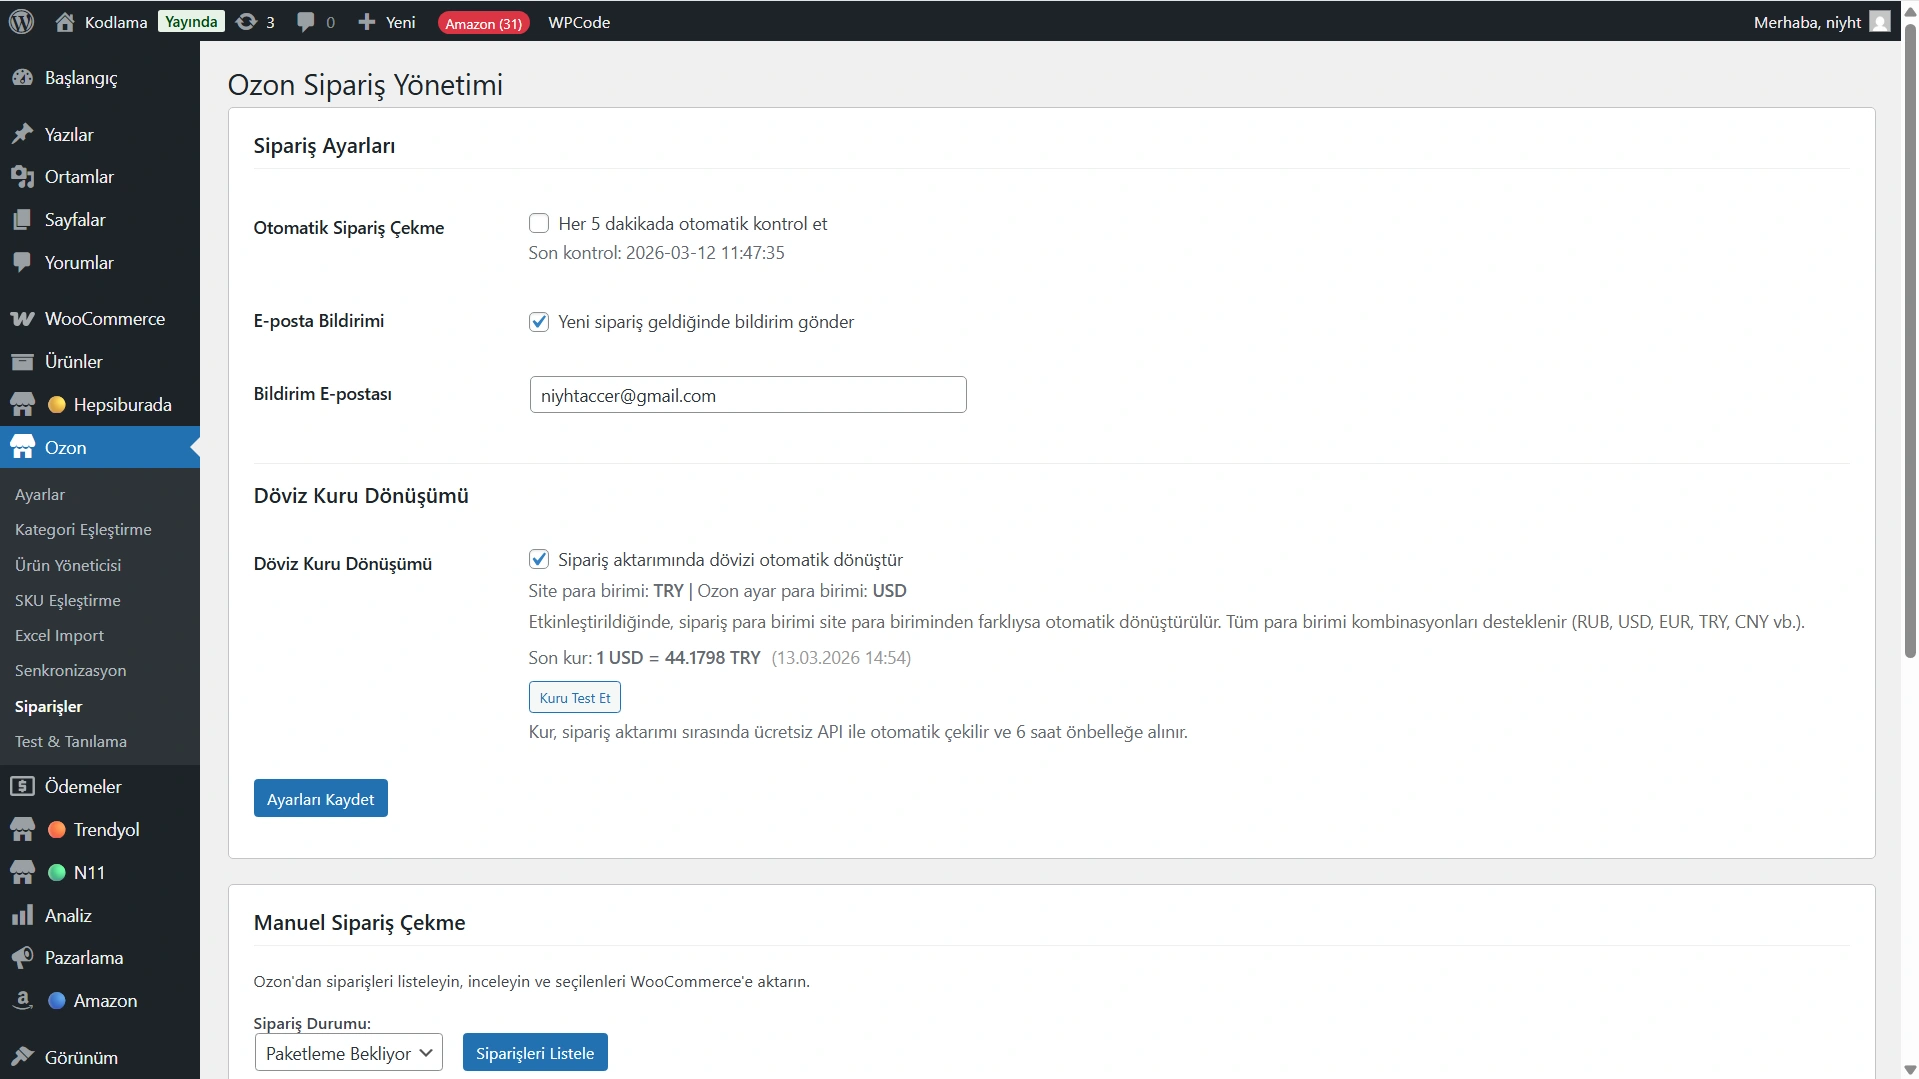Click the Ödemeler payments icon
The height and width of the screenshot is (1079, 1919).
[x=22, y=787]
